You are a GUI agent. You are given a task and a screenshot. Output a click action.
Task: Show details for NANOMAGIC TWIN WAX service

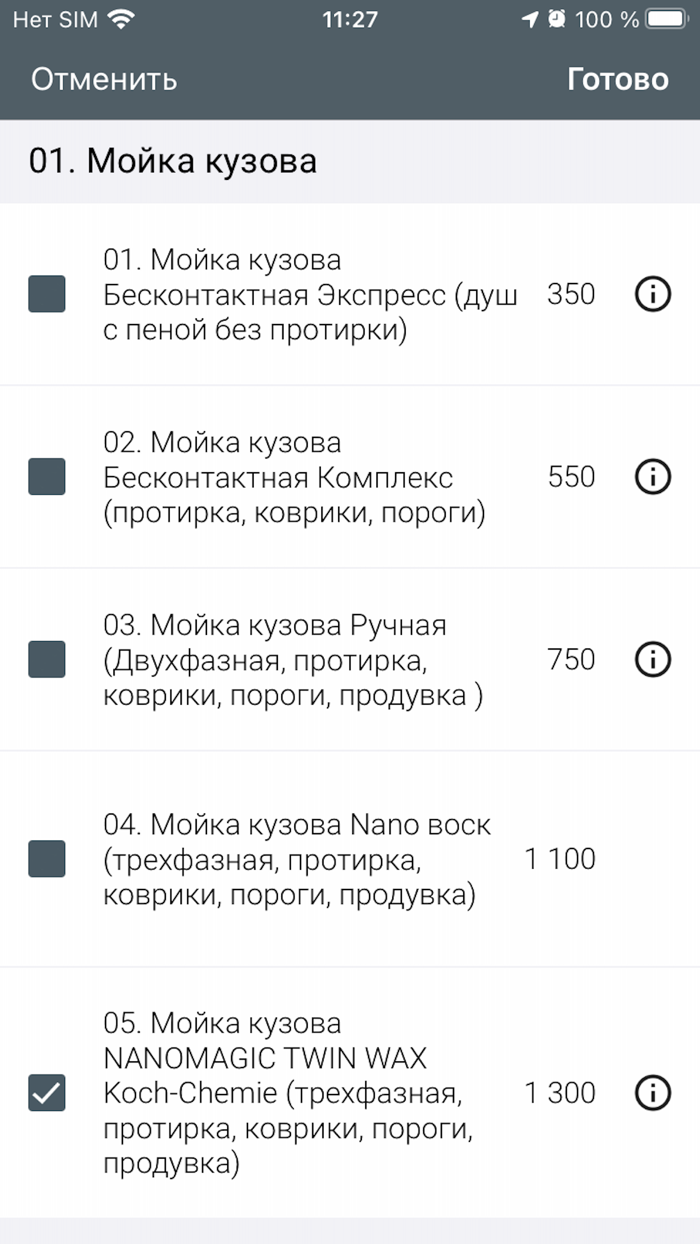(x=652, y=1092)
